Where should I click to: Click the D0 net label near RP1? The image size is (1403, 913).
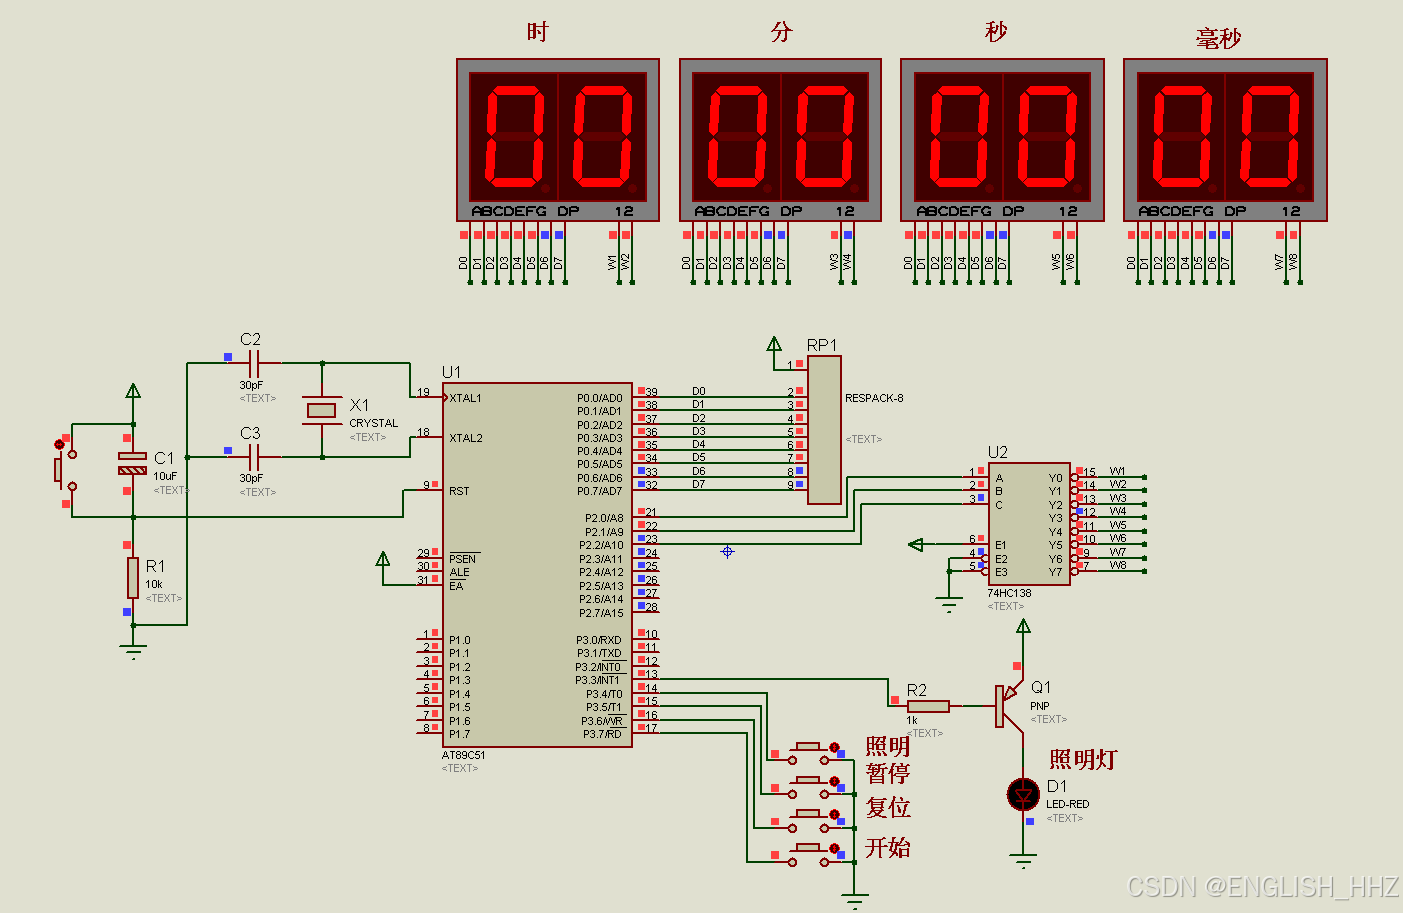click(x=699, y=391)
